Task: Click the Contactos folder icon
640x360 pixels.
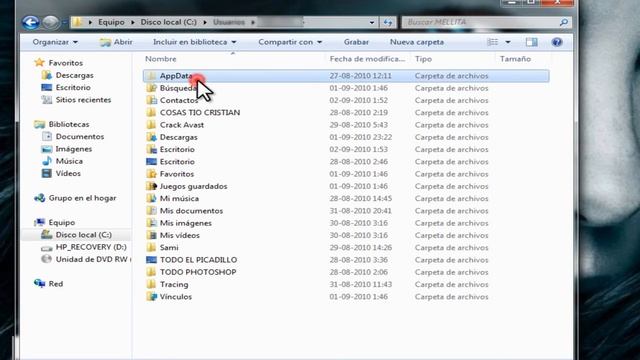Action: (151, 100)
